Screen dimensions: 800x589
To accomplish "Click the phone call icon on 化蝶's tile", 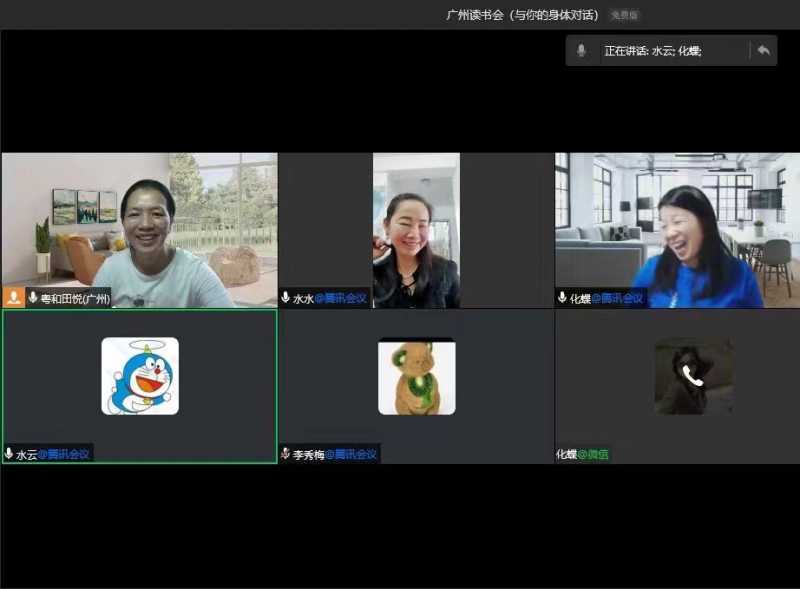I will coord(693,376).
